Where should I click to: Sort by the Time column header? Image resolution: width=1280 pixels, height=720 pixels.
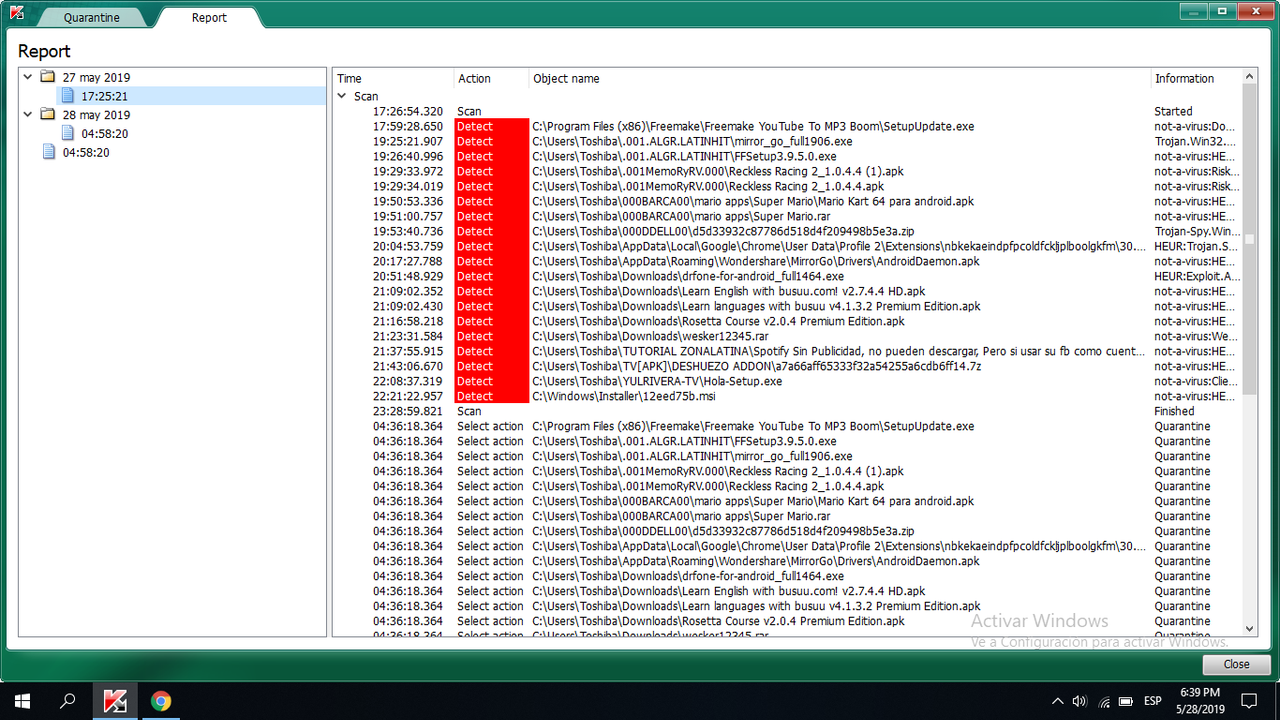coord(393,78)
